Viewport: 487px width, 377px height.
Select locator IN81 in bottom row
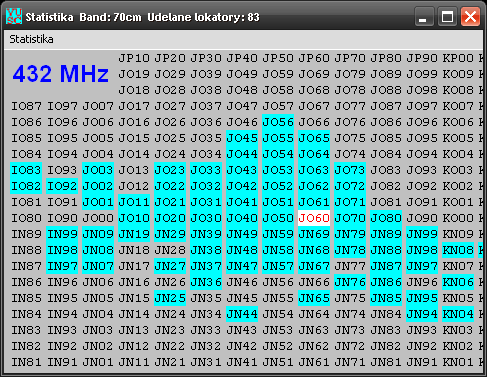(26, 362)
